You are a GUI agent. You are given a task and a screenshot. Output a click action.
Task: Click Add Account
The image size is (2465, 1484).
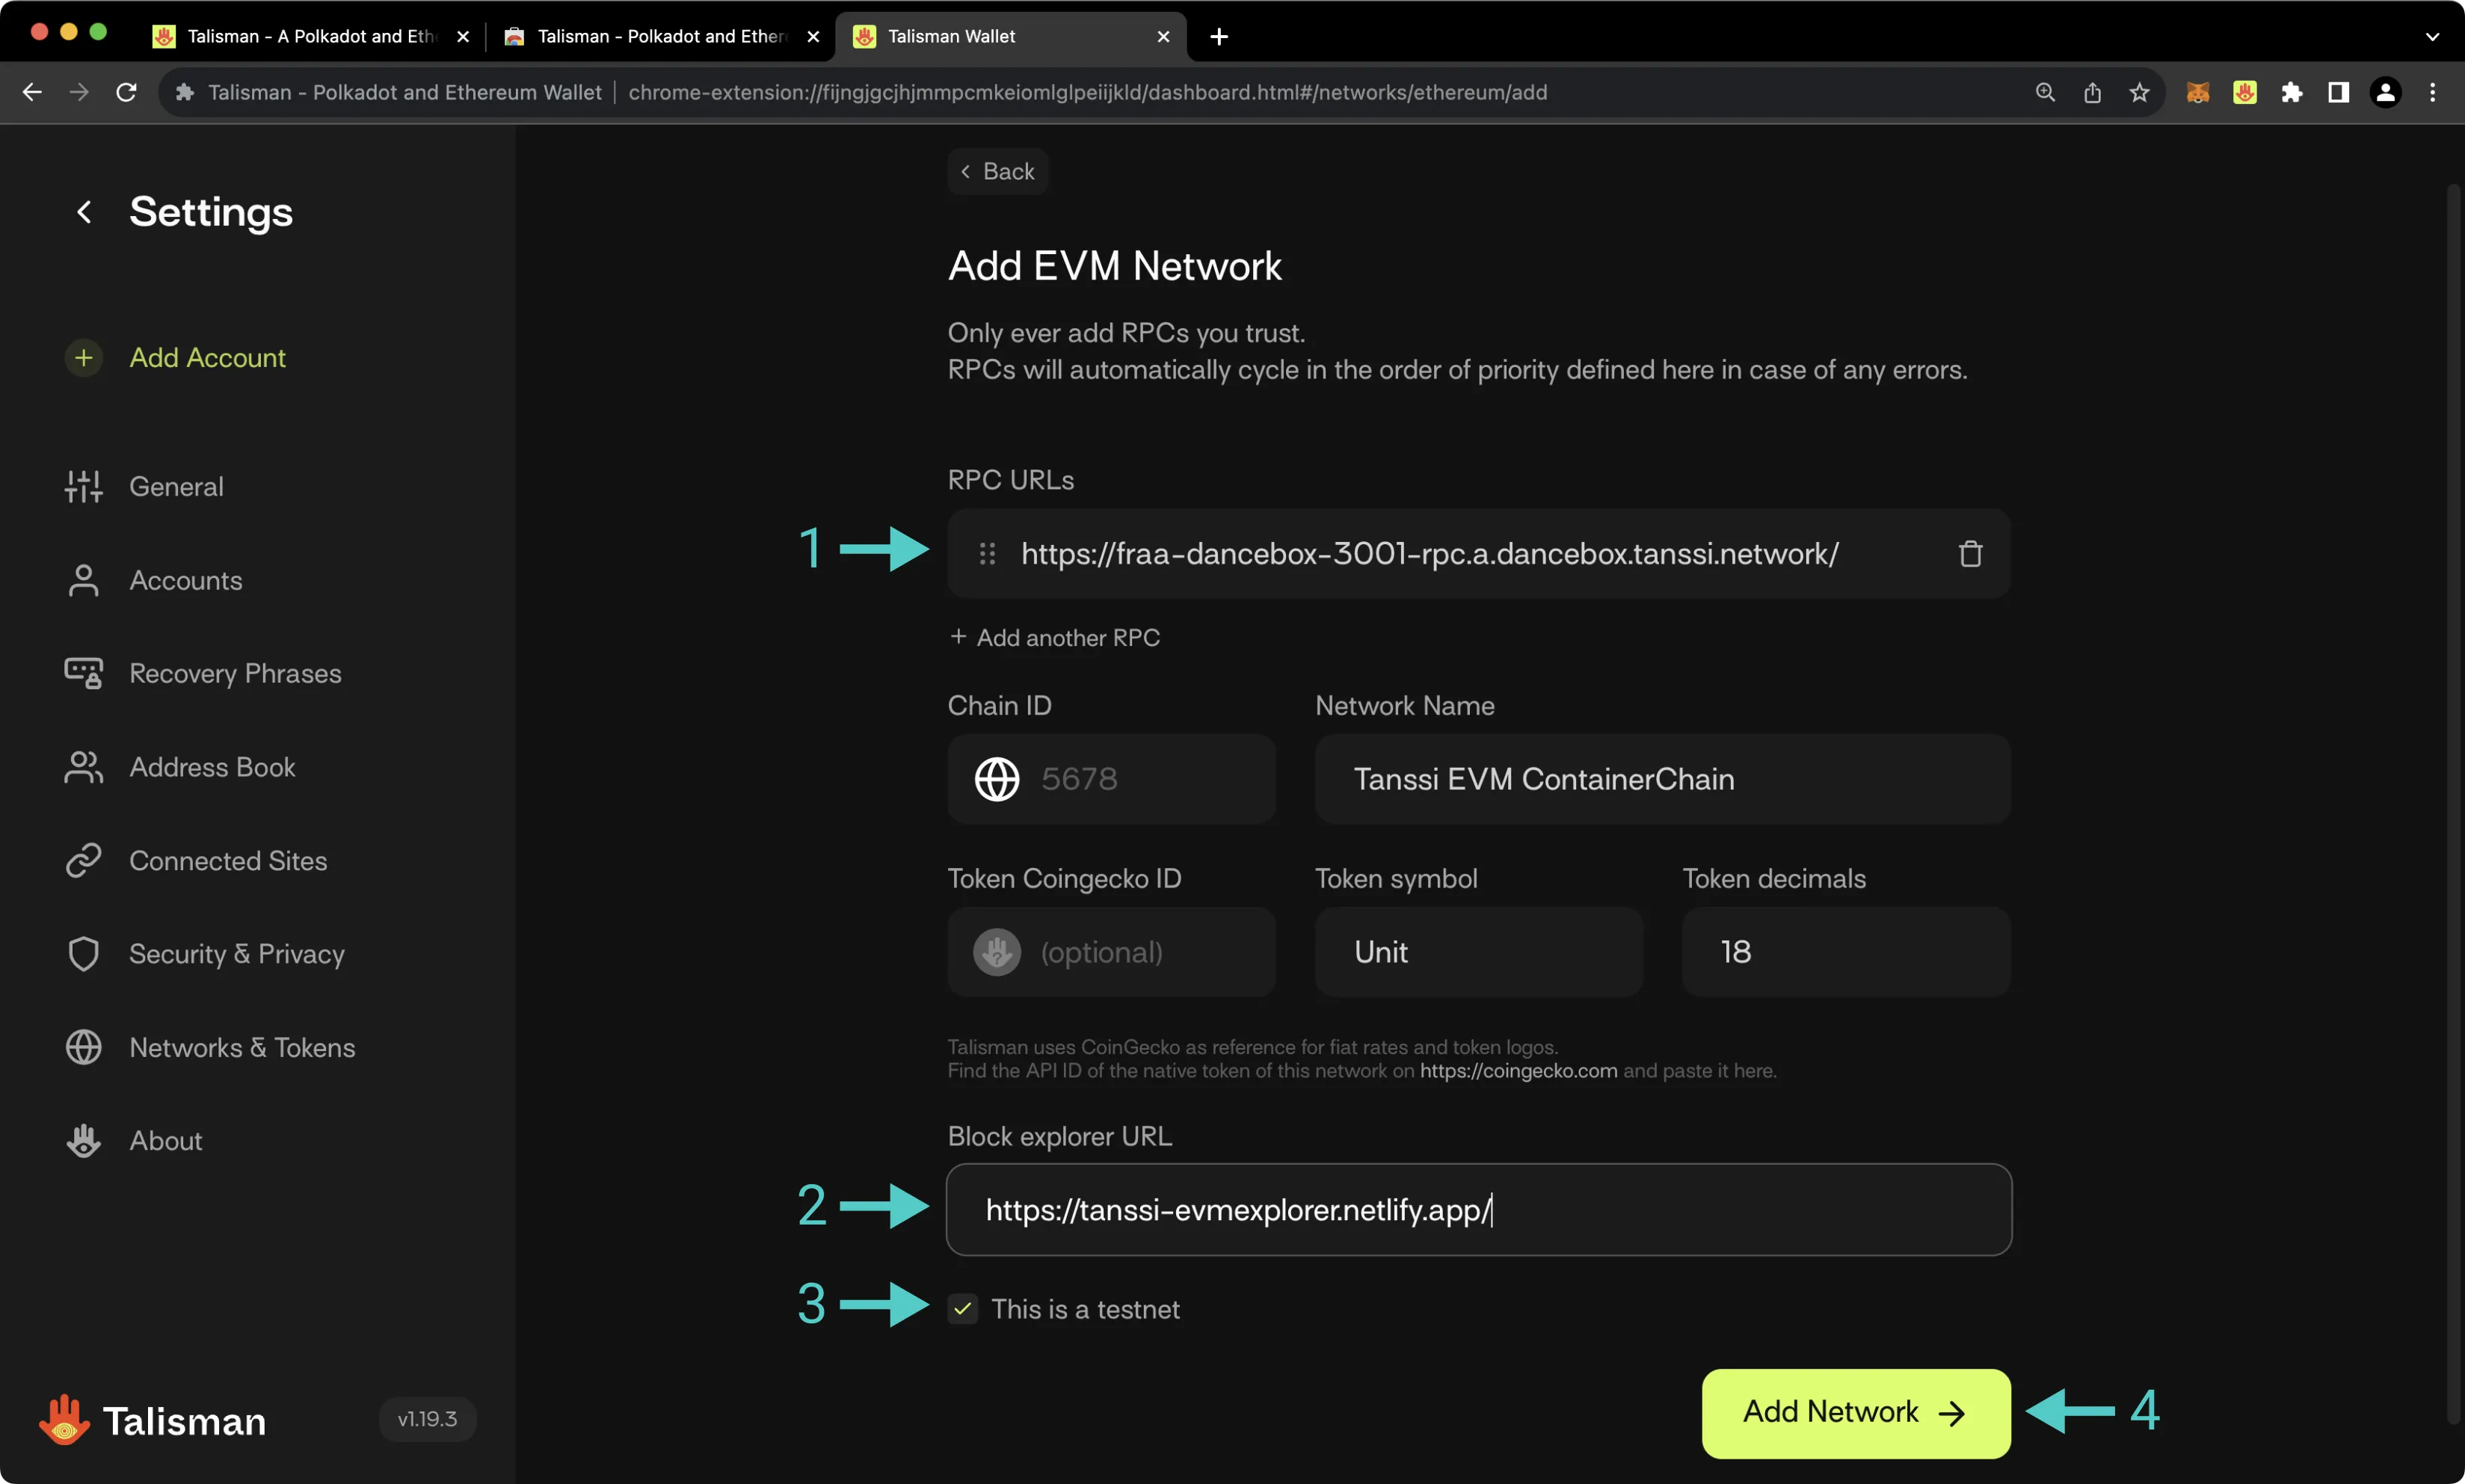[x=207, y=358]
